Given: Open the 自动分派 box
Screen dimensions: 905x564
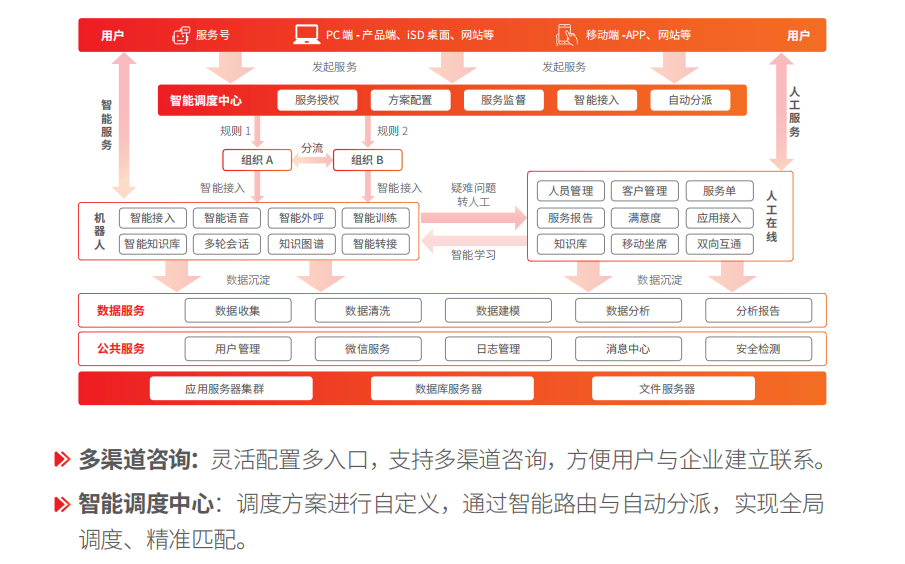Looking at the screenshot, I should click(690, 100).
